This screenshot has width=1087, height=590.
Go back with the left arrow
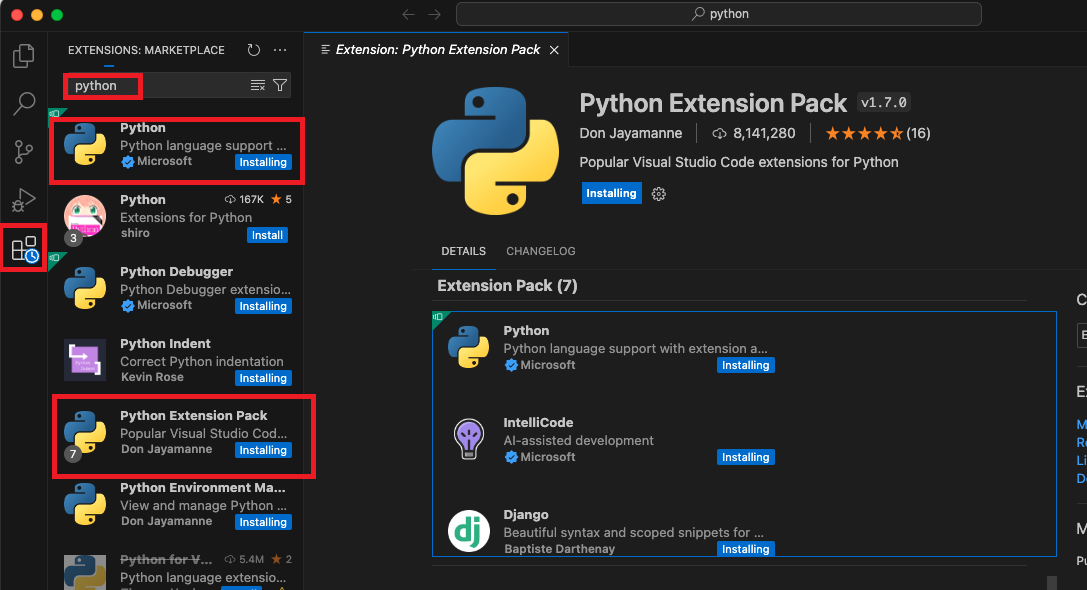pyautogui.click(x=408, y=14)
